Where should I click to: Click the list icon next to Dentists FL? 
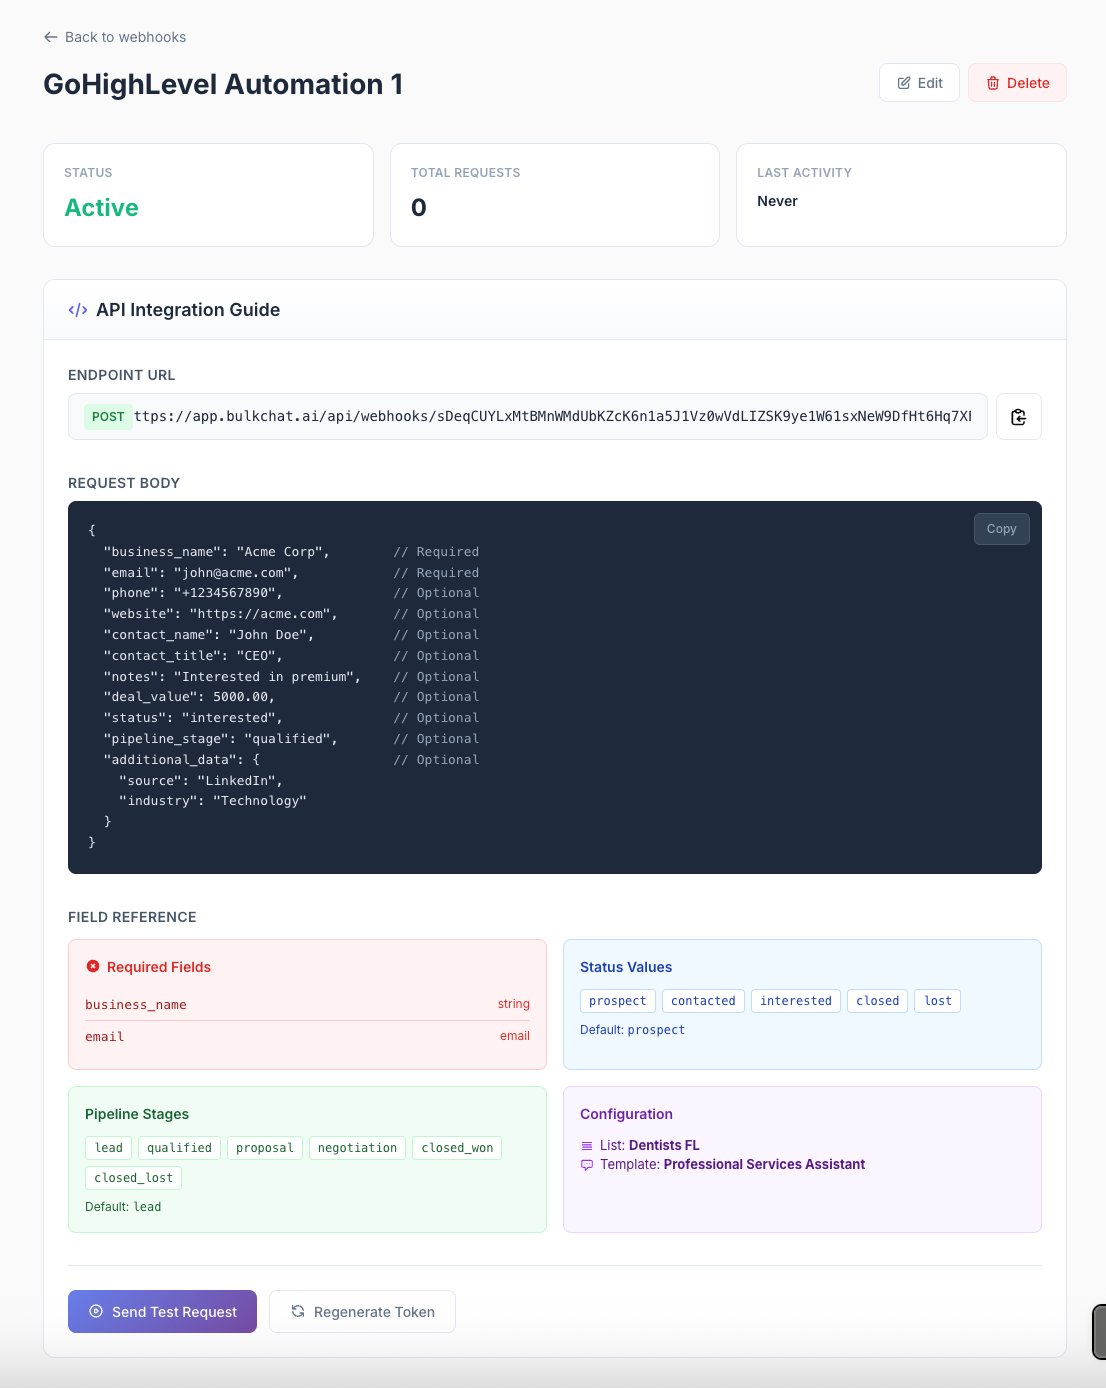click(x=587, y=1146)
